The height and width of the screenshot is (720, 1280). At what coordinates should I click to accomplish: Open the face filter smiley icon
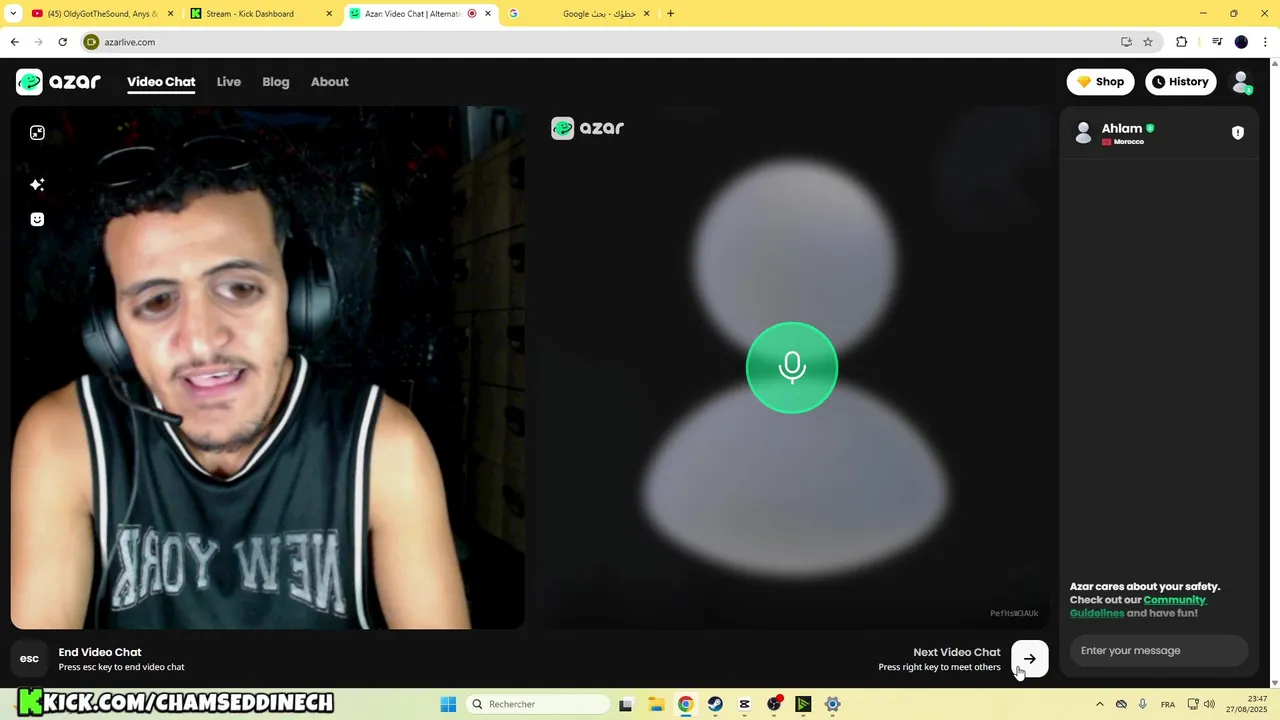(x=37, y=219)
